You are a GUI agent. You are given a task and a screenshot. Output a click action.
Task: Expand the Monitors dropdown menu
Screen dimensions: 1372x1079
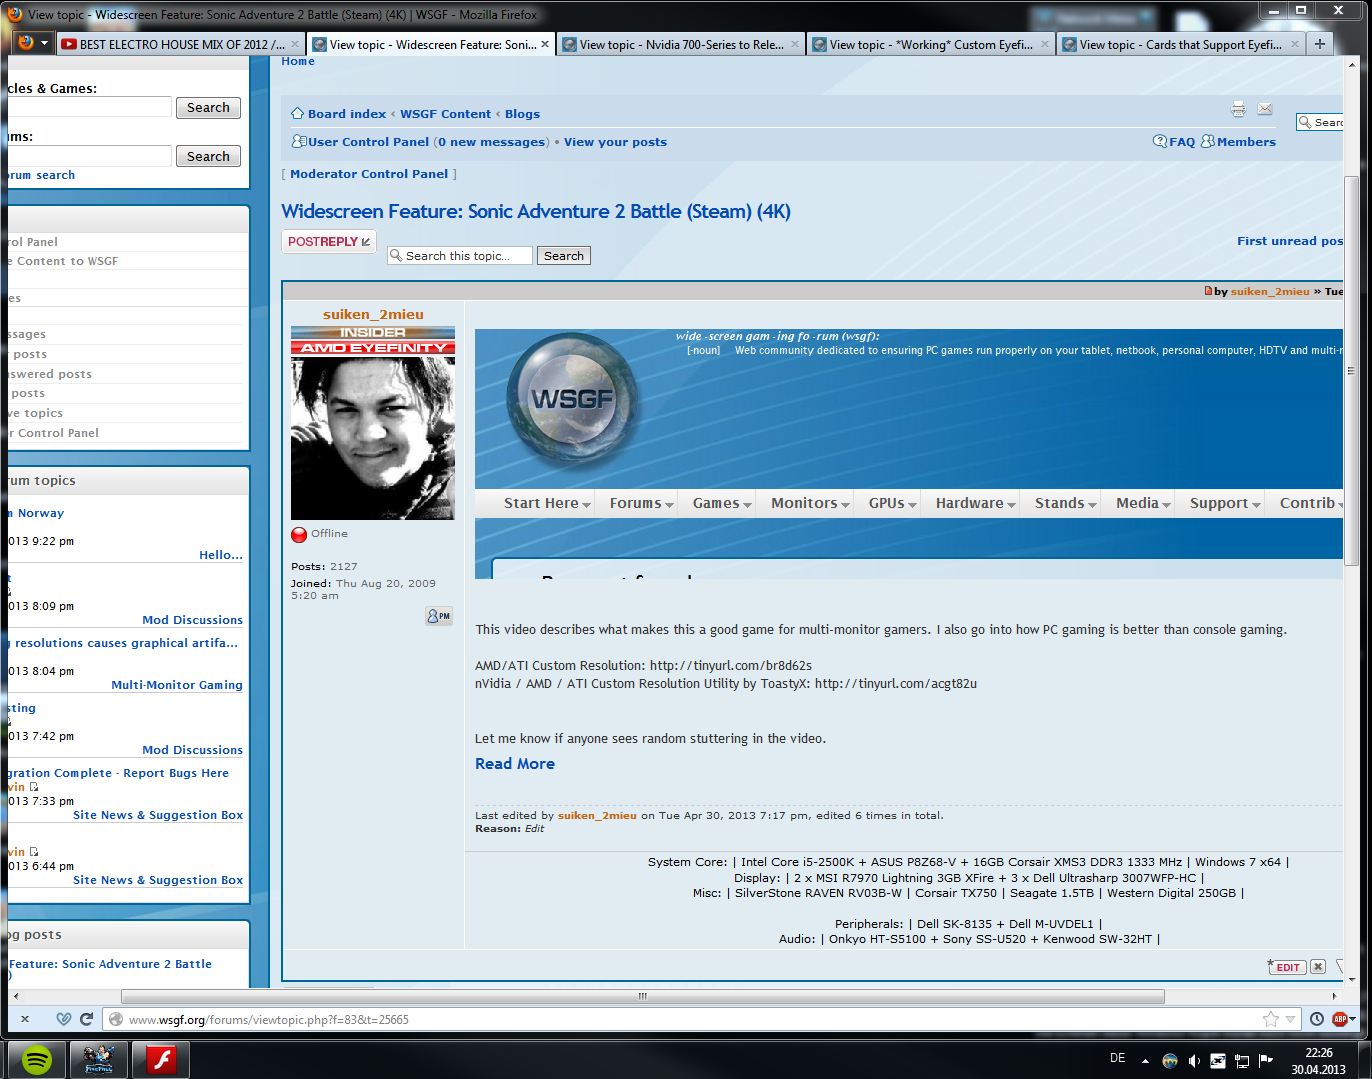click(x=810, y=503)
